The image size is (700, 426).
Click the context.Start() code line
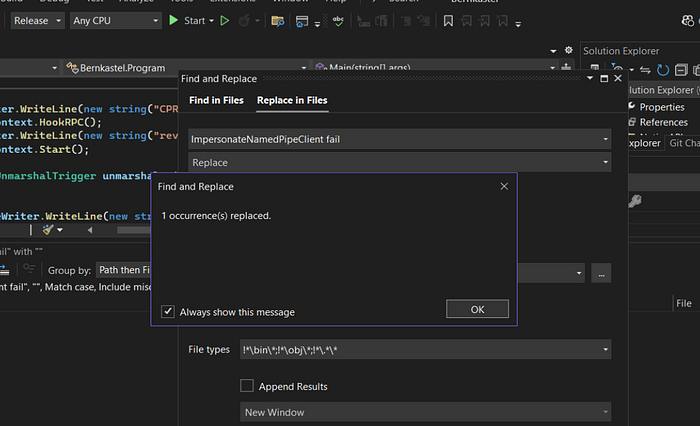[45, 149]
